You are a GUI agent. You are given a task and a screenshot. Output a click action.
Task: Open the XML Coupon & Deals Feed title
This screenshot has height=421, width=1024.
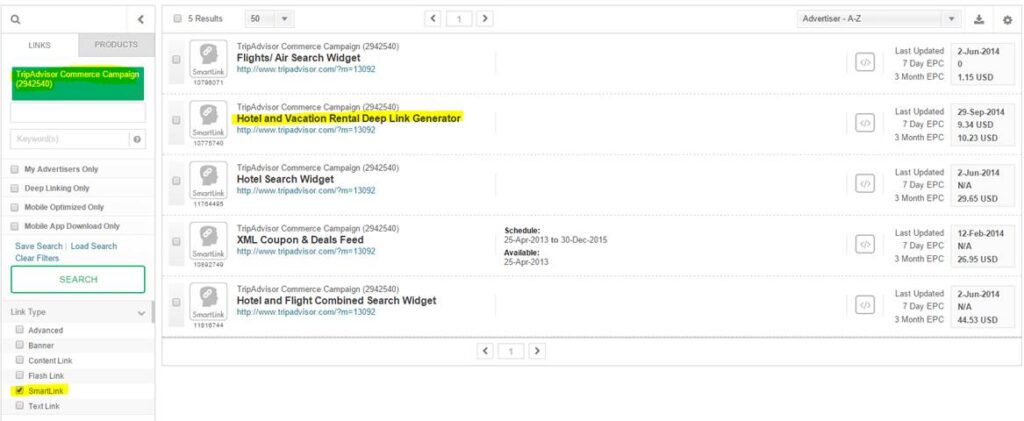pos(300,240)
